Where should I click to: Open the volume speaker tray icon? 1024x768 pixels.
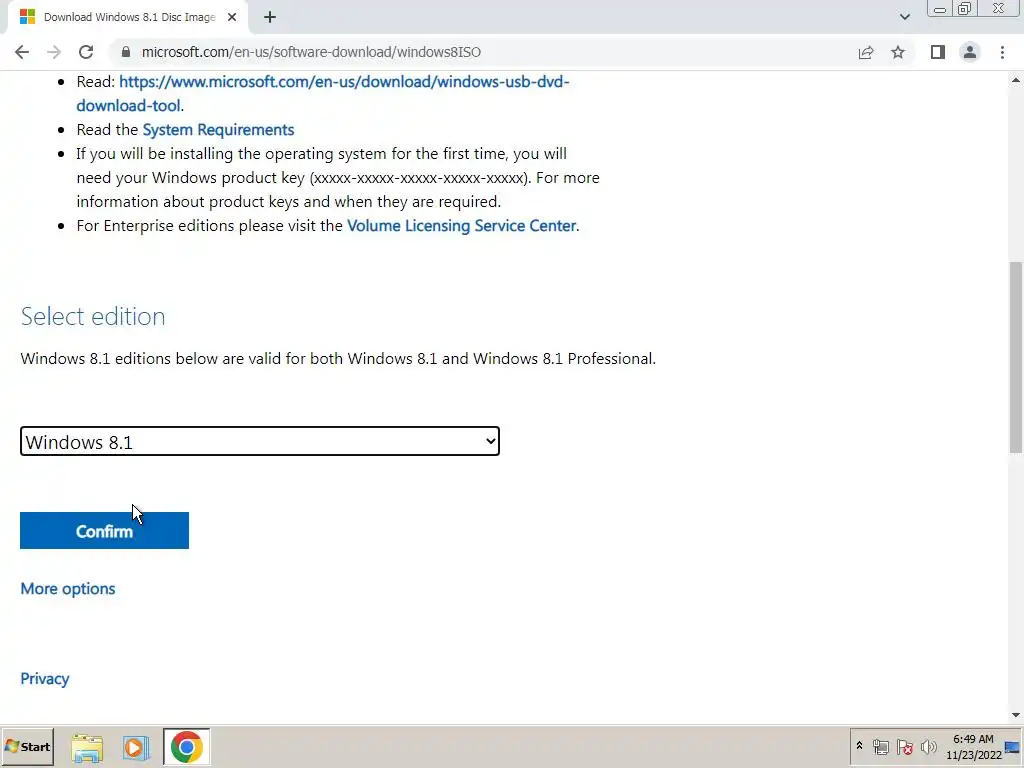[x=929, y=746]
